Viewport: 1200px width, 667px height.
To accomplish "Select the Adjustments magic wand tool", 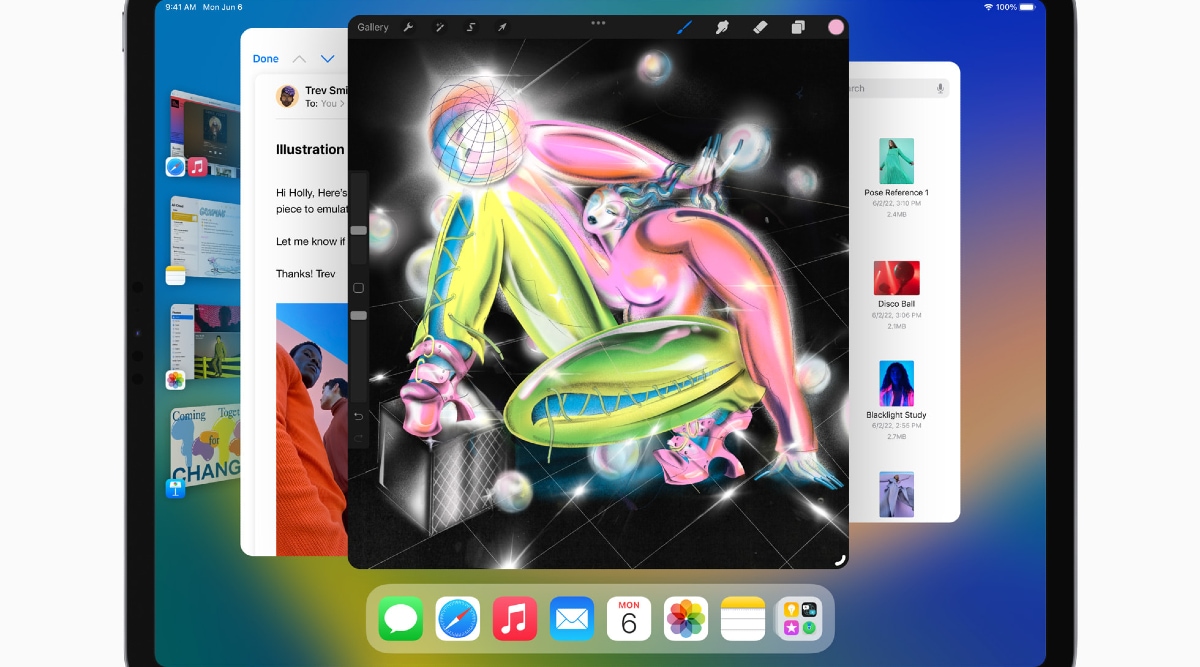I will pos(440,27).
